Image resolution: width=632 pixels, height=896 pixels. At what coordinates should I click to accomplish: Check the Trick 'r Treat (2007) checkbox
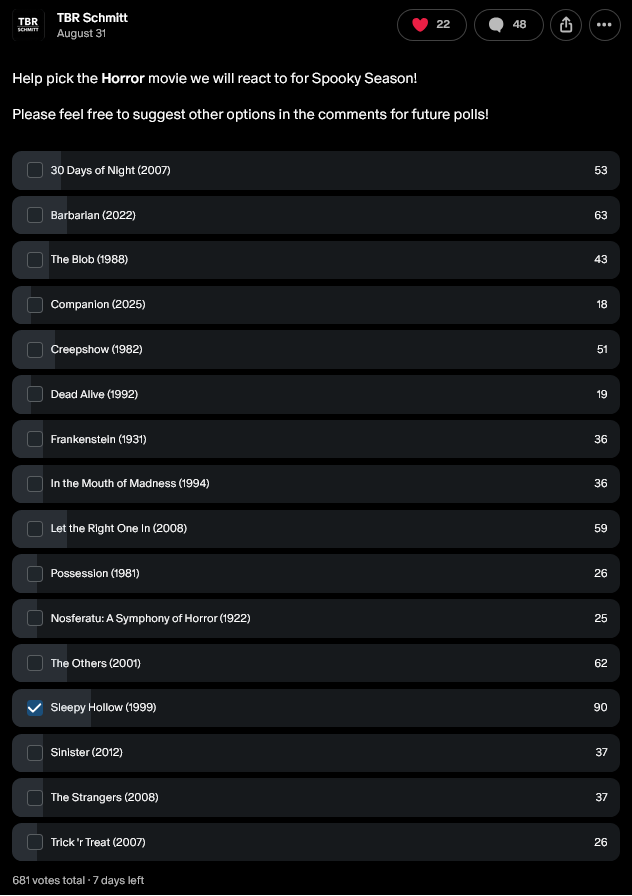click(x=35, y=842)
